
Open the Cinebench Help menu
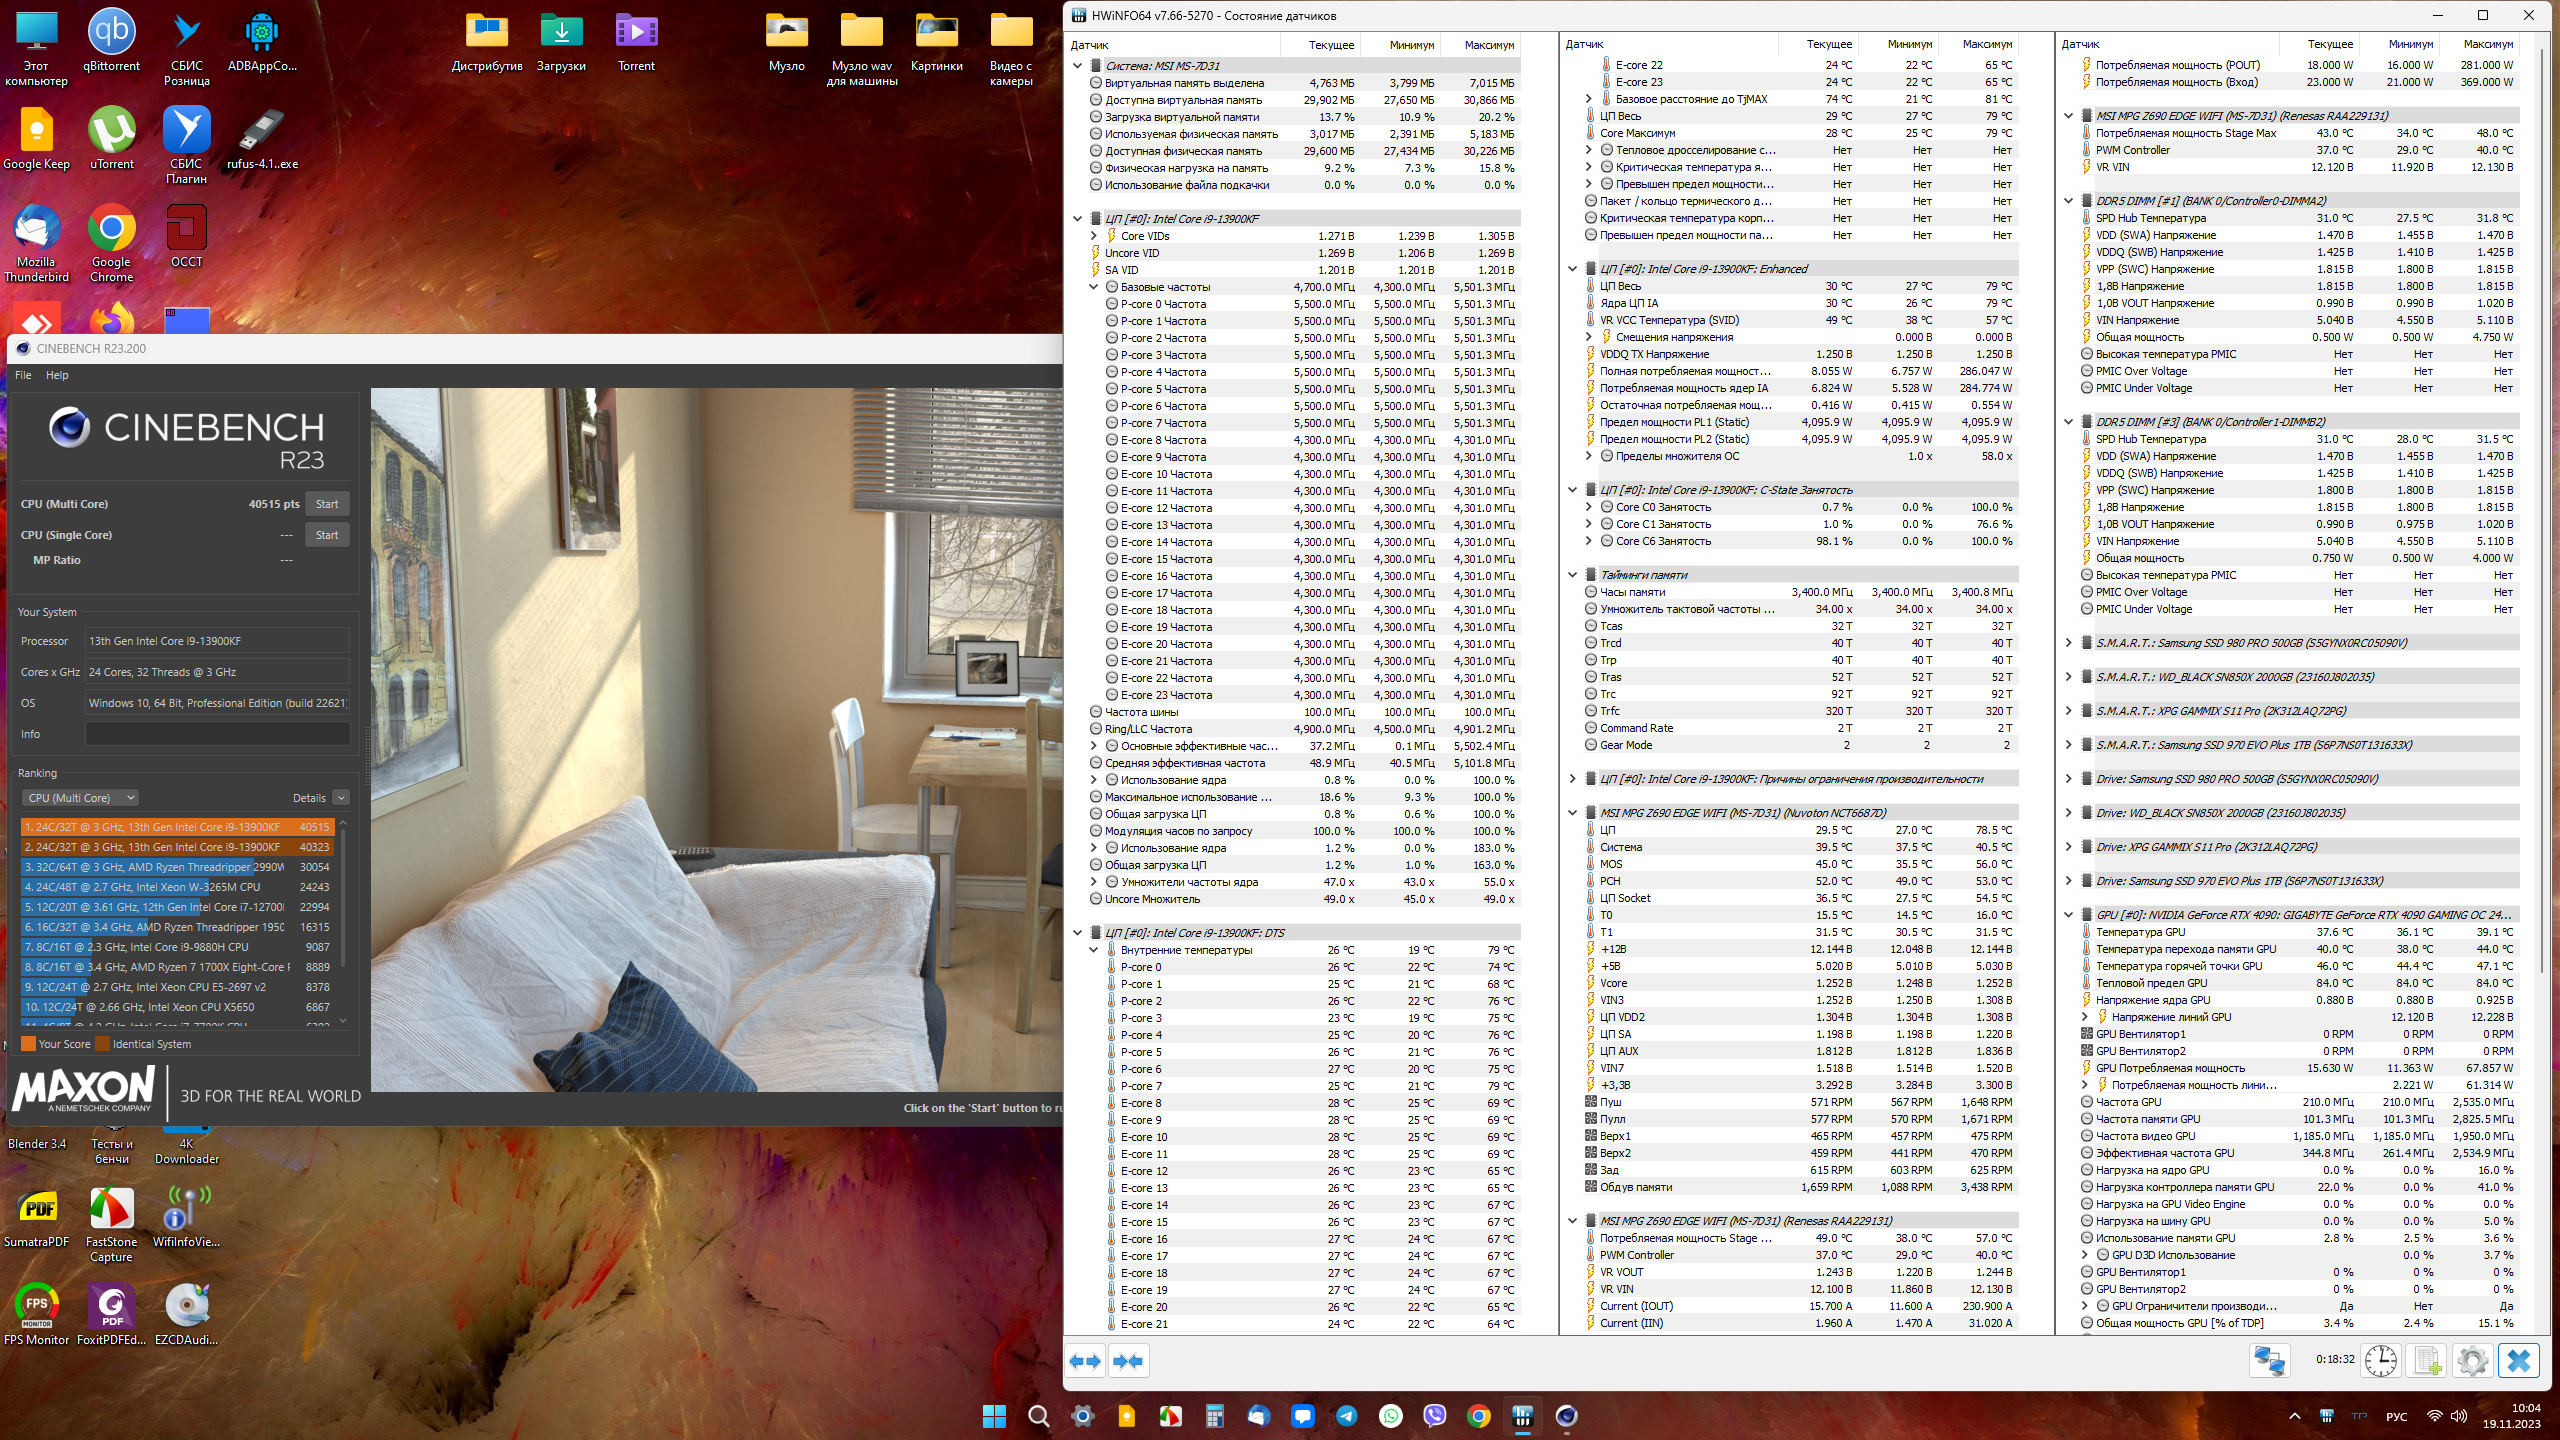pos(57,375)
